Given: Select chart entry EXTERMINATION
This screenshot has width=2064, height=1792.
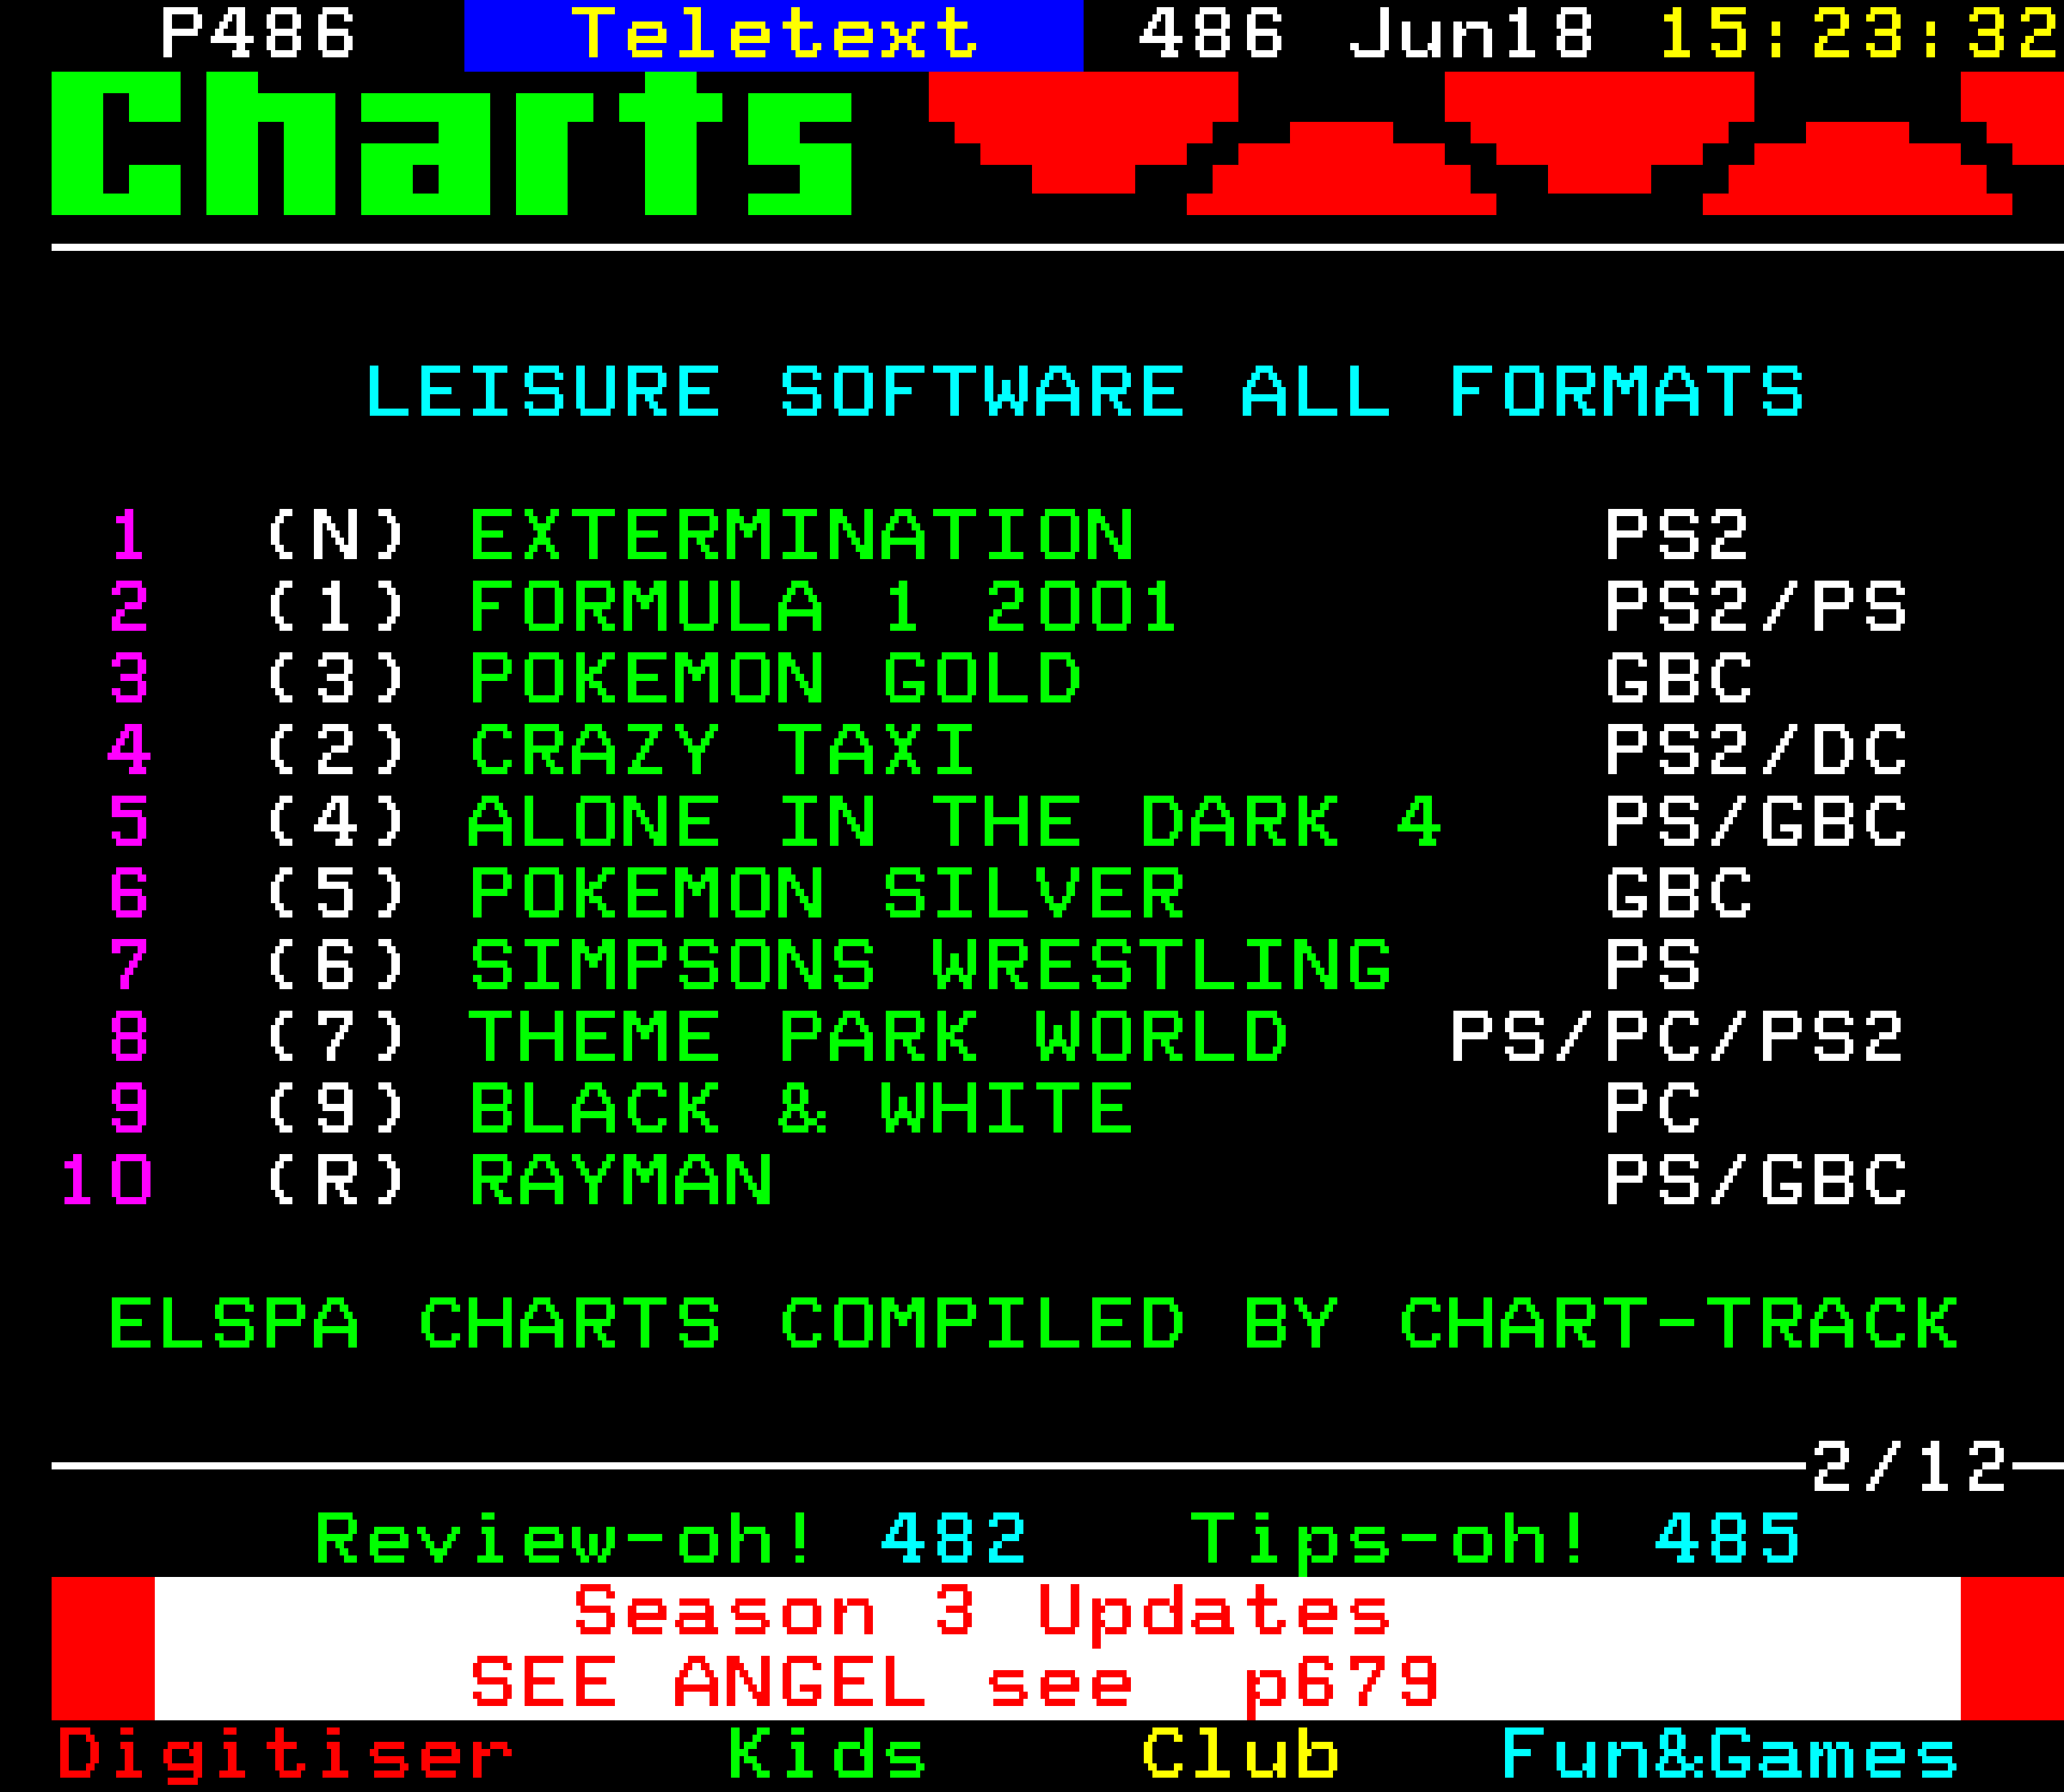Looking at the screenshot, I should click(x=802, y=534).
